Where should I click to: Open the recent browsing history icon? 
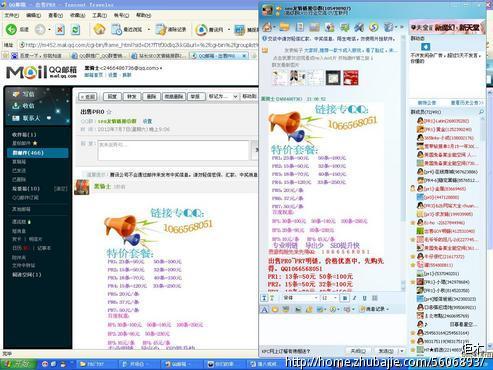(x=116, y=30)
